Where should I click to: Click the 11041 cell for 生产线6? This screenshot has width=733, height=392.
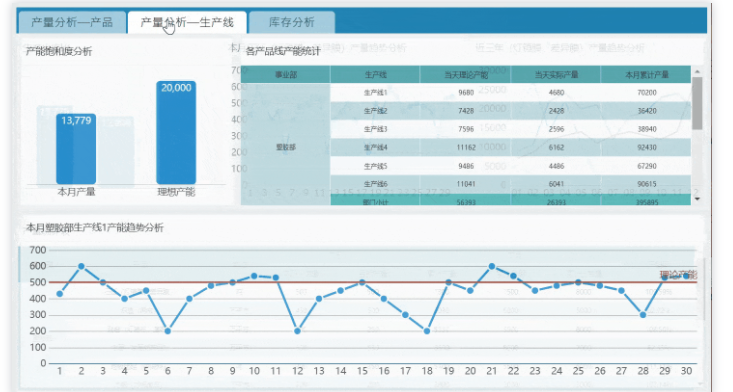coord(466,184)
